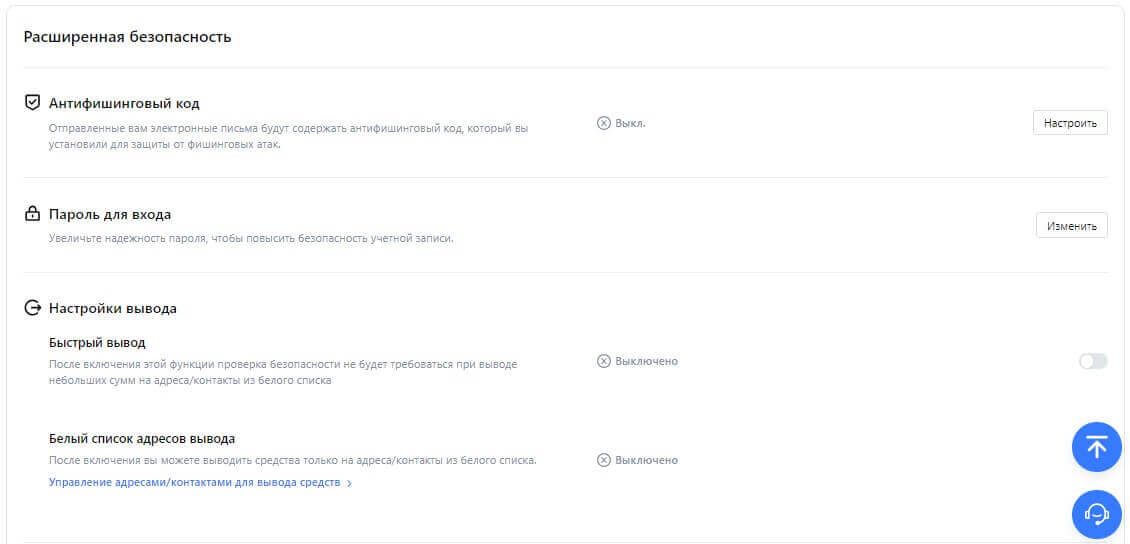
Task: Click the anti-phishing 'Выкл.' status icon
Action: point(603,123)
